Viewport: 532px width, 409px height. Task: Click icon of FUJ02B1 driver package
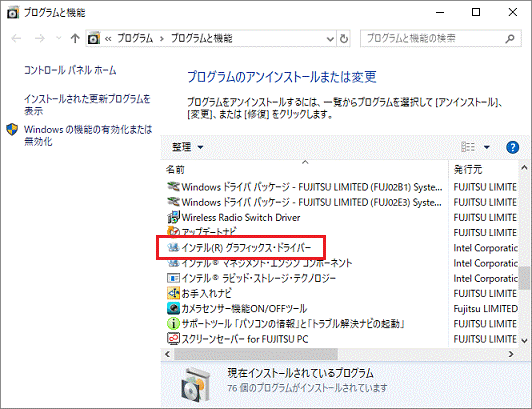pos(173,186)
